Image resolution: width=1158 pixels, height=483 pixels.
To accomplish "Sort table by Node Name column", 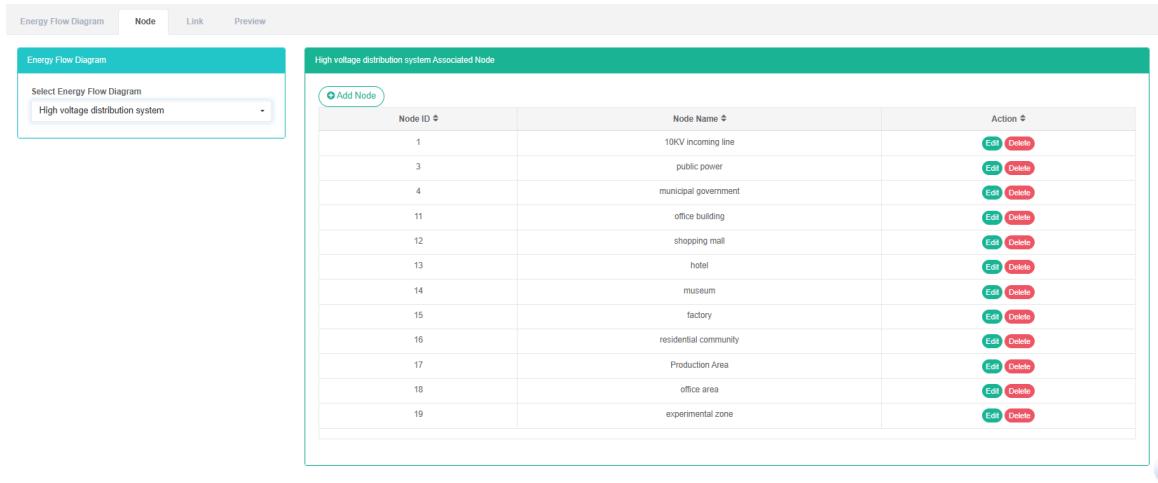I will [x=699, y=119].
